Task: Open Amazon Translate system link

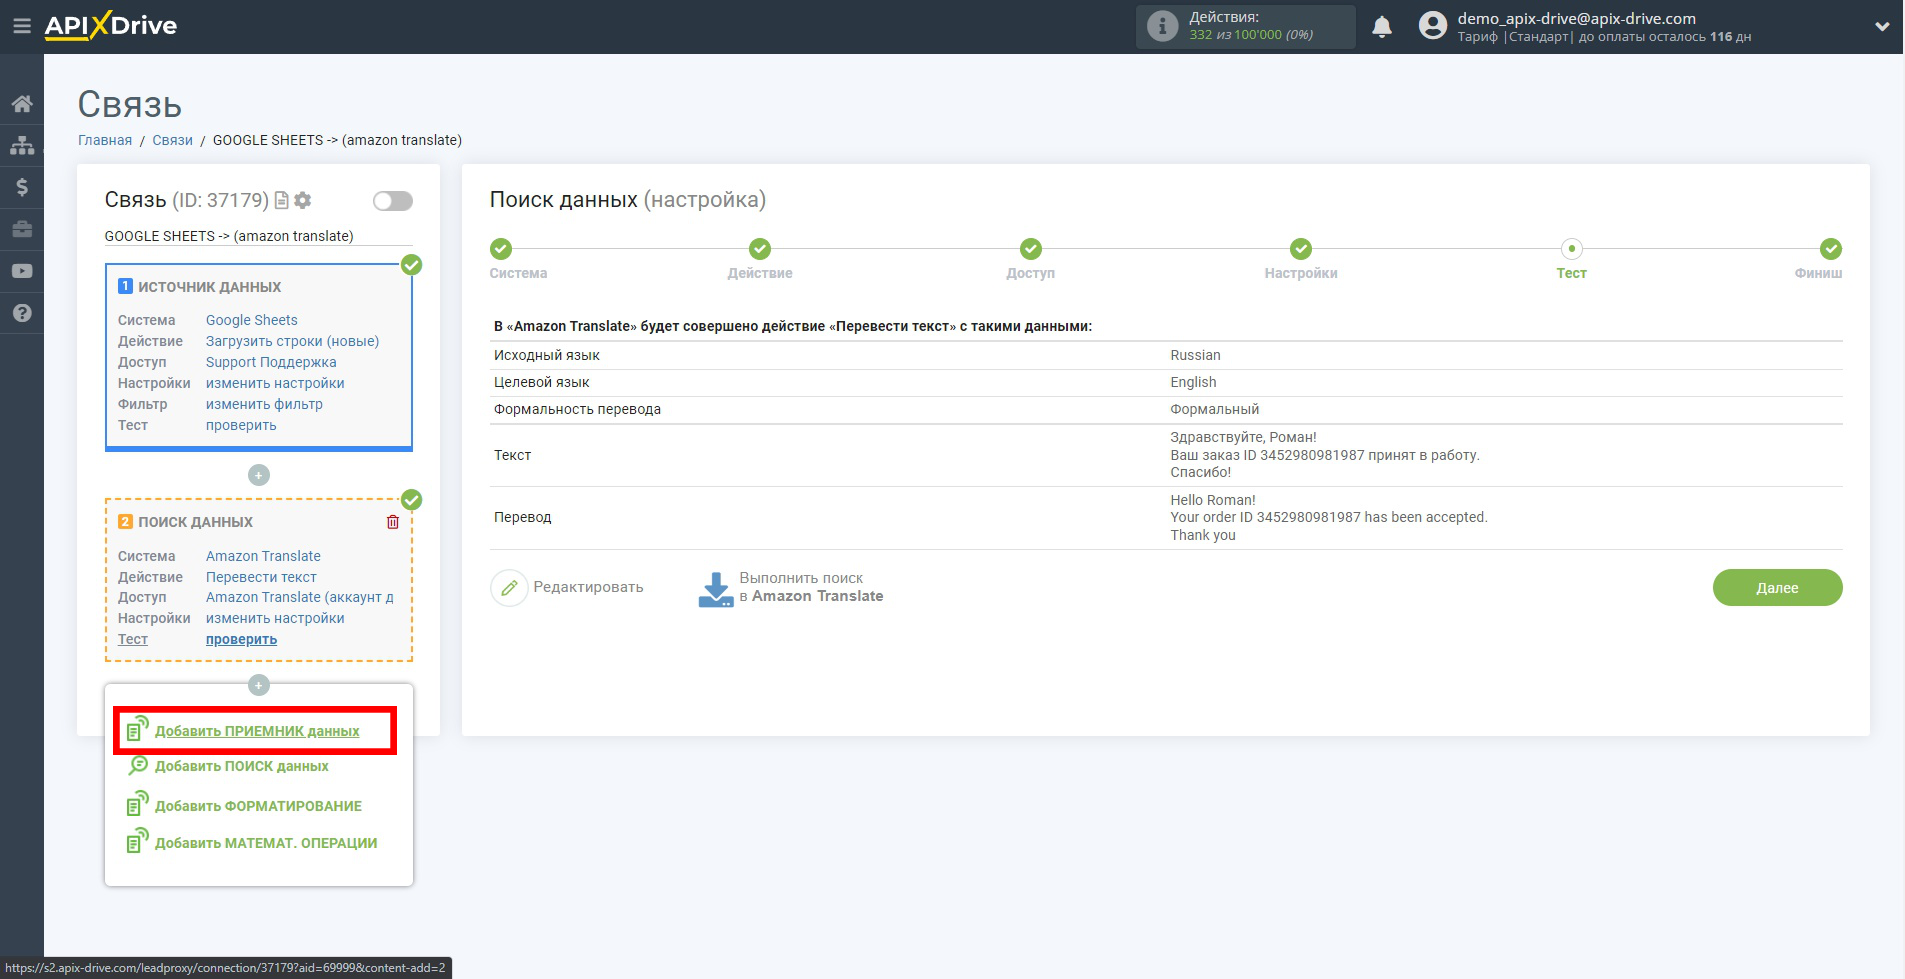Action: (263, 556)
